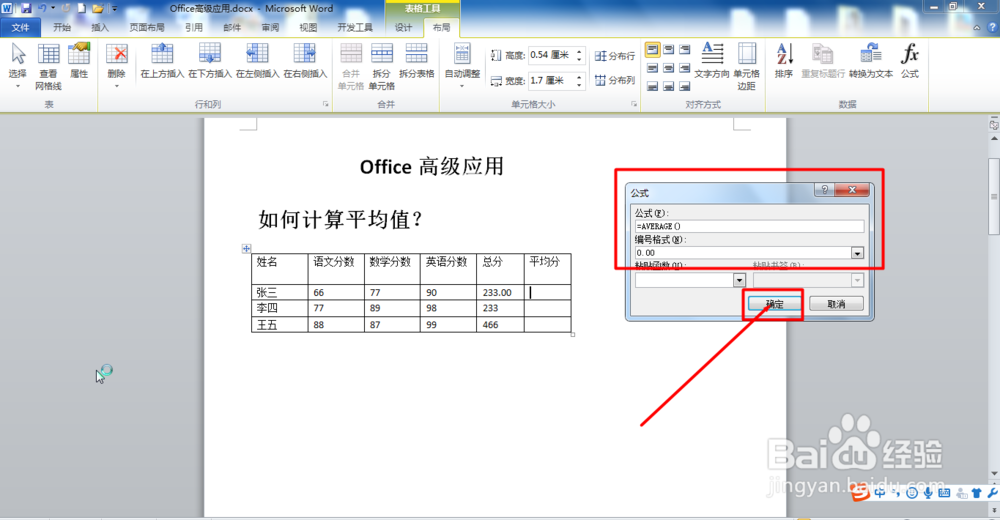1000x520 pixels.
Task: Click the name cell 王五
Action: point(279,324)
